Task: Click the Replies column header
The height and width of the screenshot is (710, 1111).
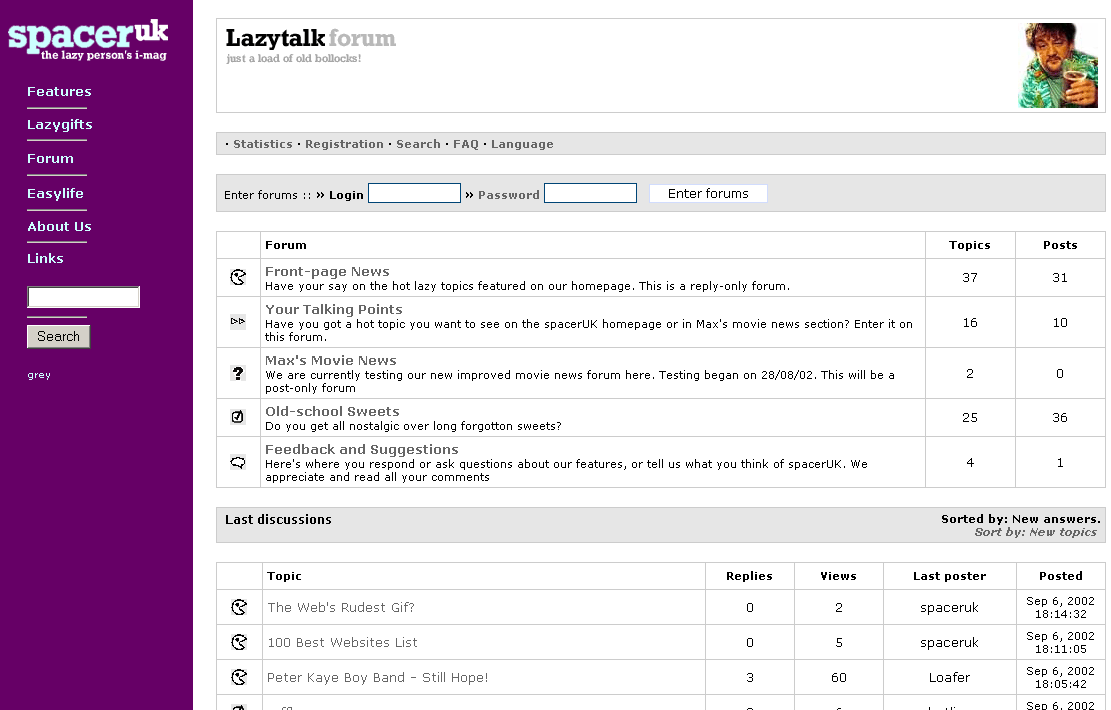Action: click(x=749, y=576)
